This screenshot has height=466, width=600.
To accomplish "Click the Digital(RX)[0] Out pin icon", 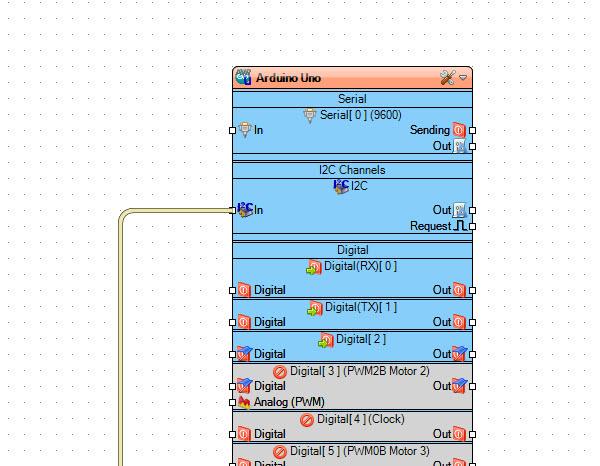I will click(x=459, y=290).
